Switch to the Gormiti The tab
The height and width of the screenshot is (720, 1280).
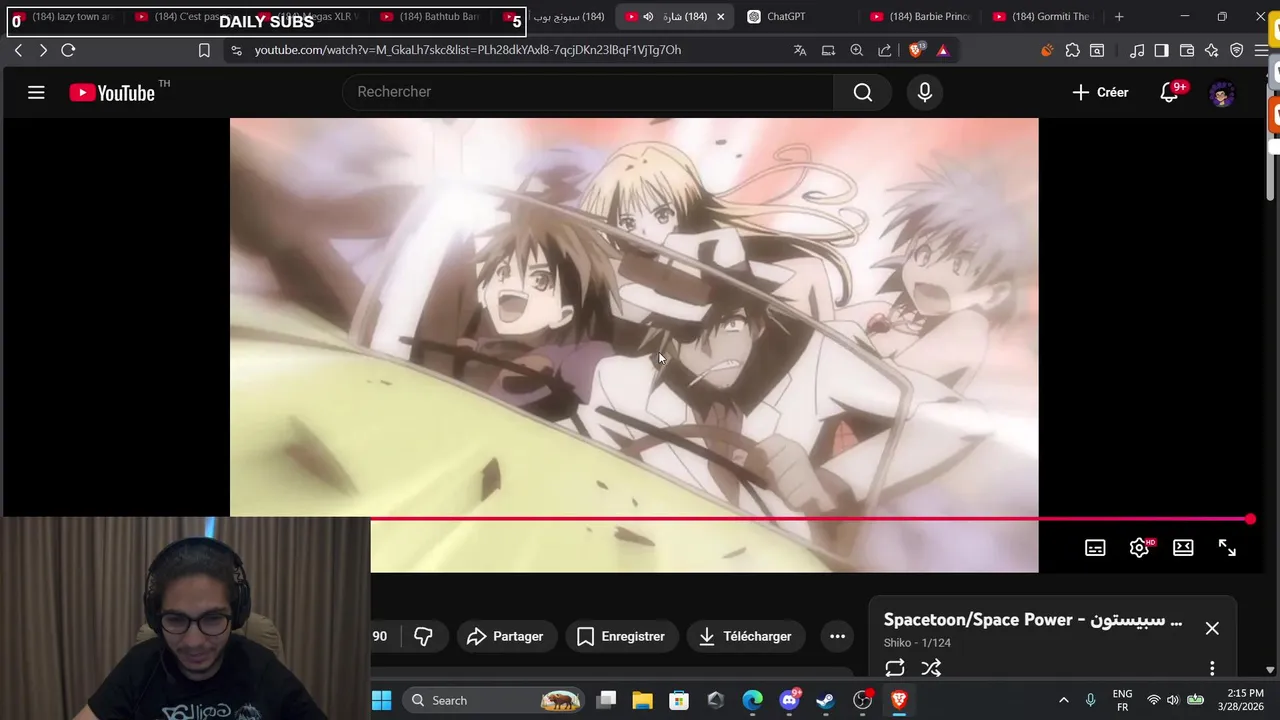(x=1043, y=17)
